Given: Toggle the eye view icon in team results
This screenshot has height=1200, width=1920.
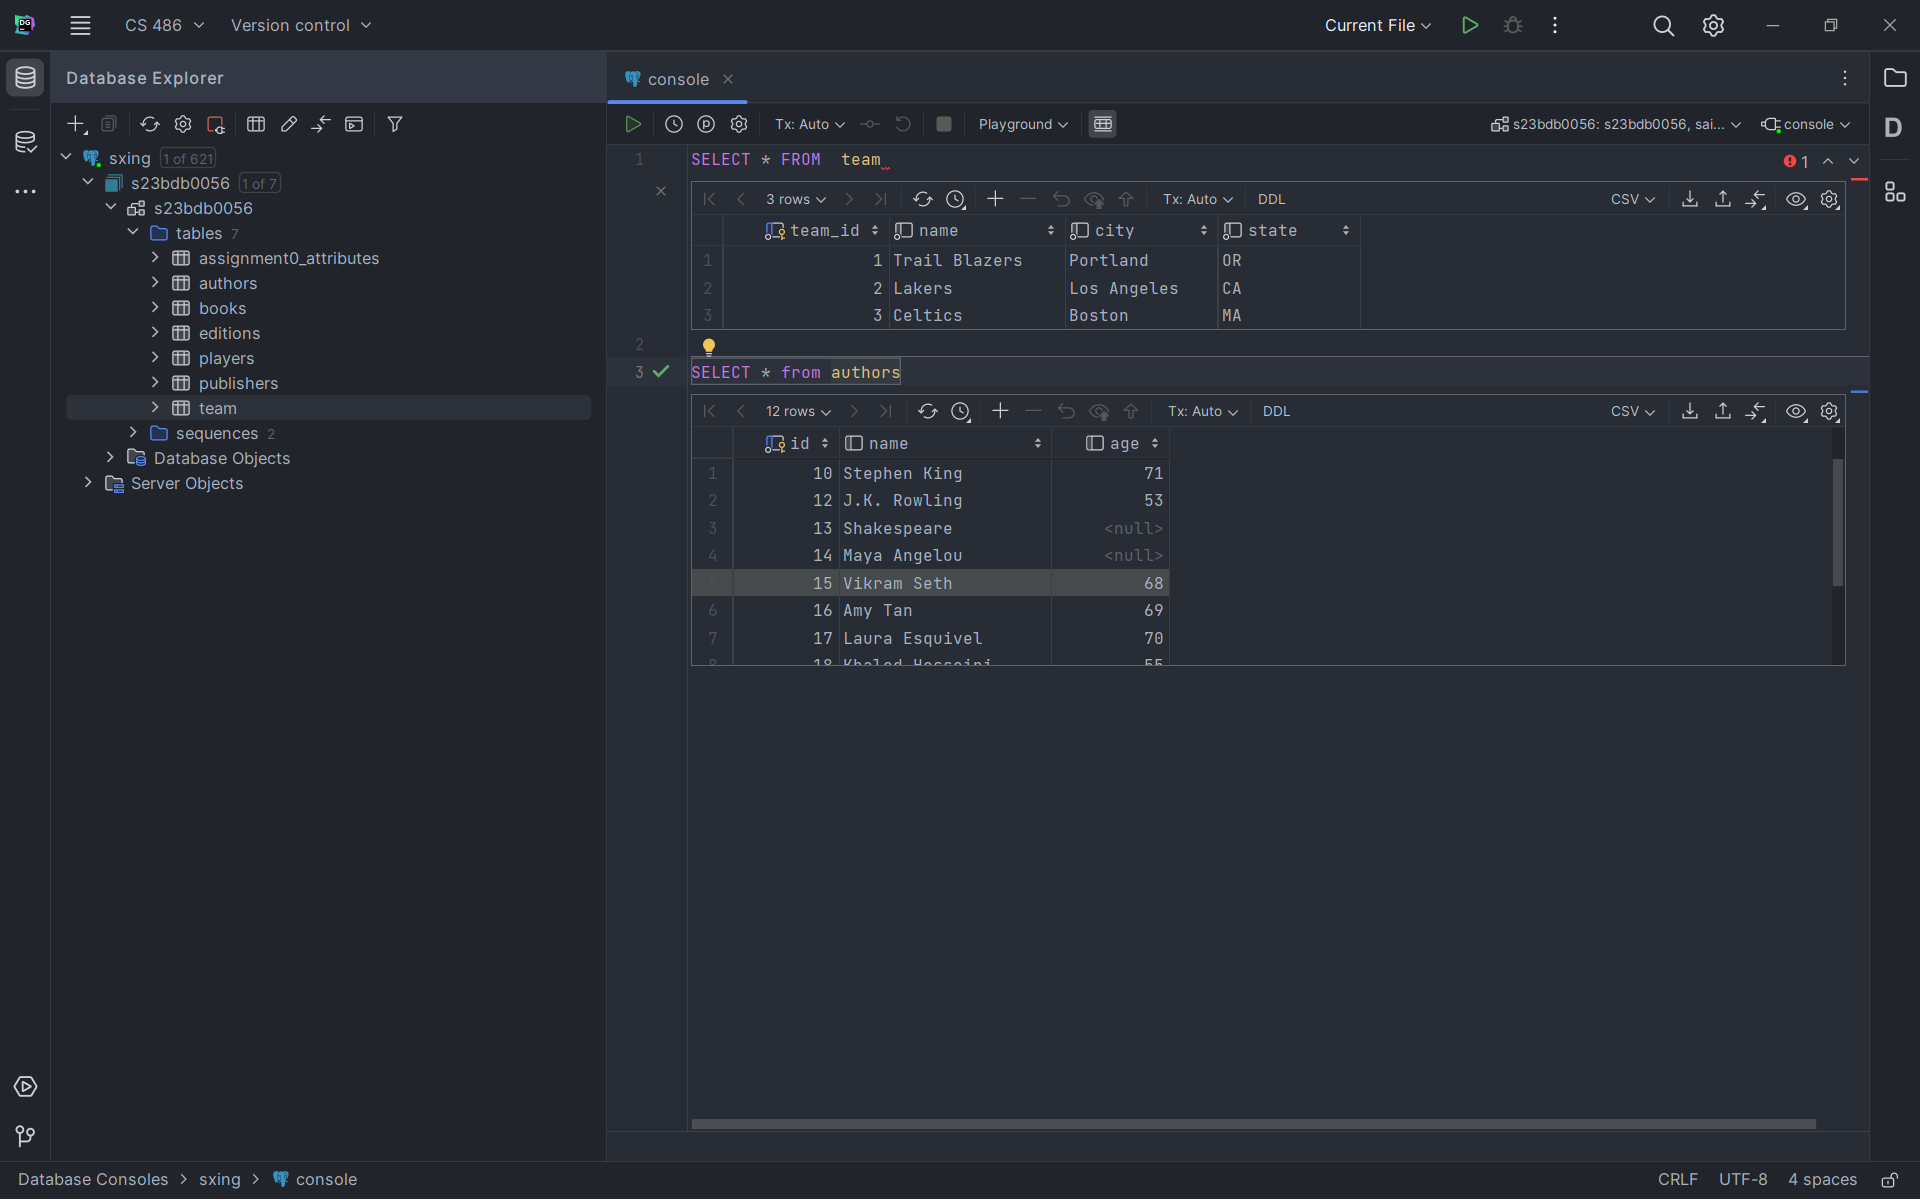Looking at the screenshot, I should point(1796,199).
